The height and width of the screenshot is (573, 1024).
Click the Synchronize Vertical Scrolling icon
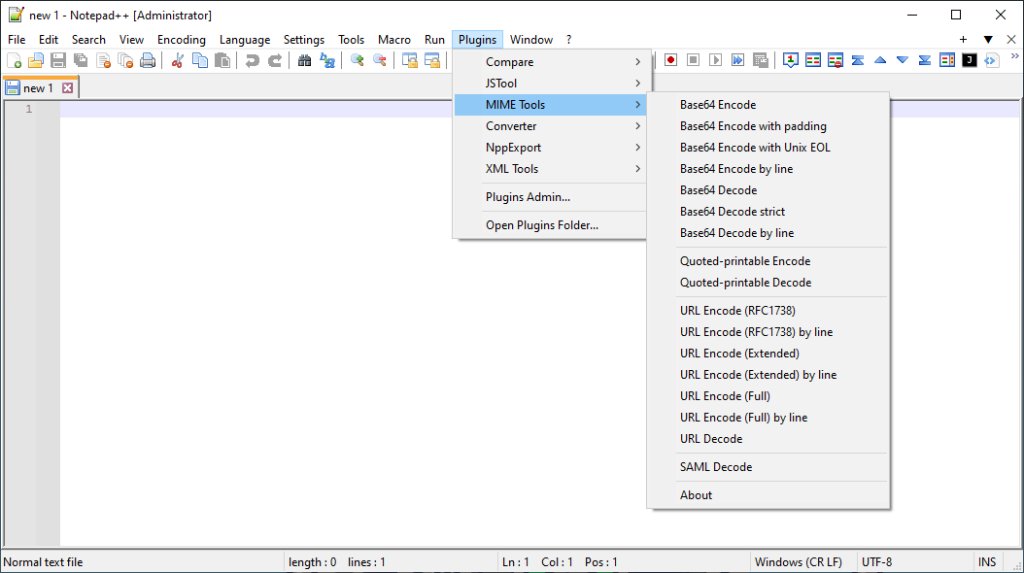pyautogui.click(x=409, y=61)
